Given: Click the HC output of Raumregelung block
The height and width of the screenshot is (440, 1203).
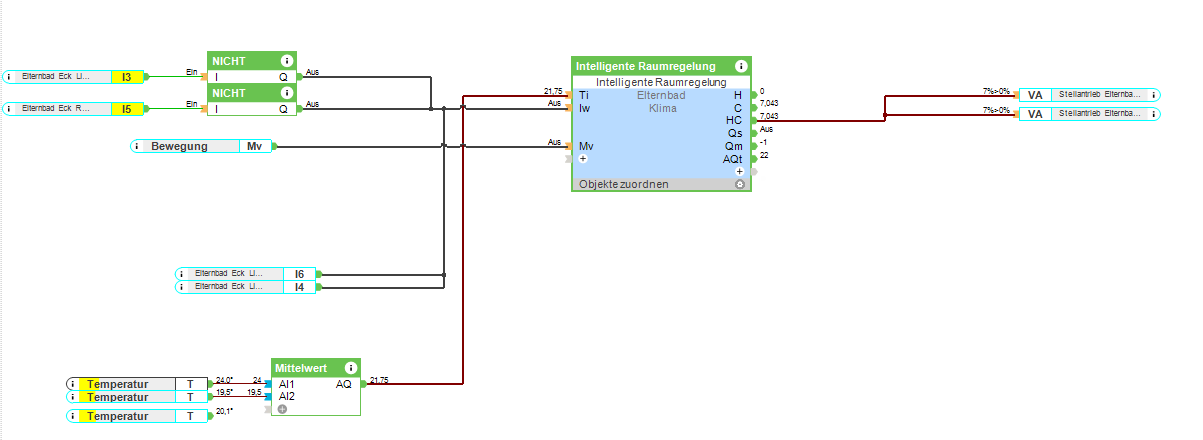Looking at the screenshot, I should point(734,120).
